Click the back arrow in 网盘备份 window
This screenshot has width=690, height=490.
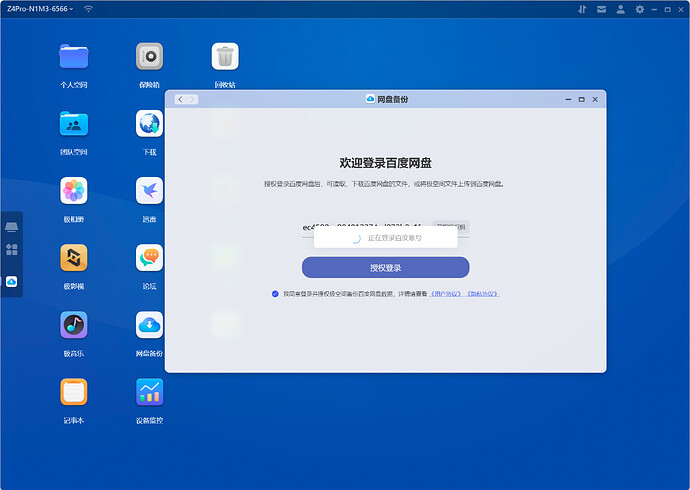[x=180, y=99]
